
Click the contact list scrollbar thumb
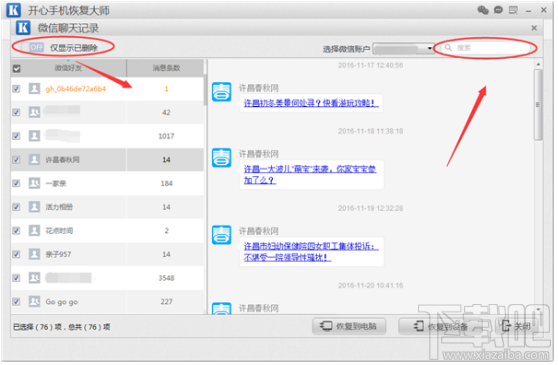(x=205, y=90)
